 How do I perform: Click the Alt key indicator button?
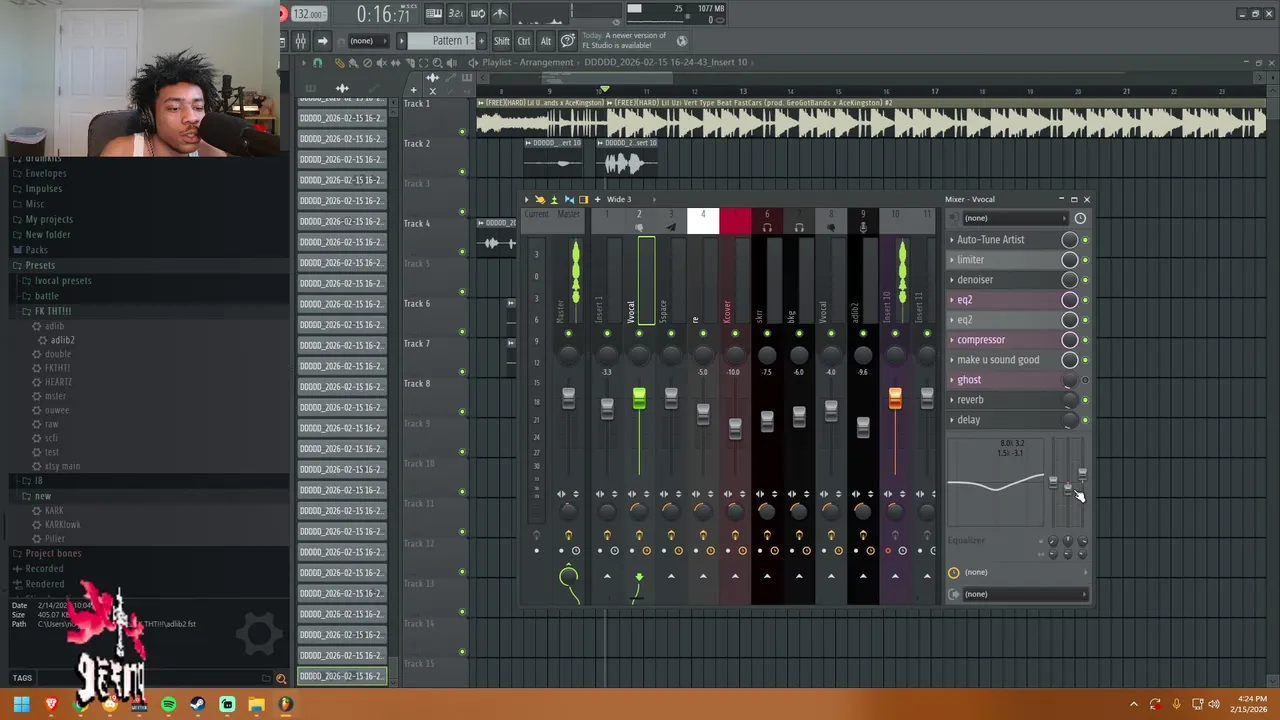(546, 41)
